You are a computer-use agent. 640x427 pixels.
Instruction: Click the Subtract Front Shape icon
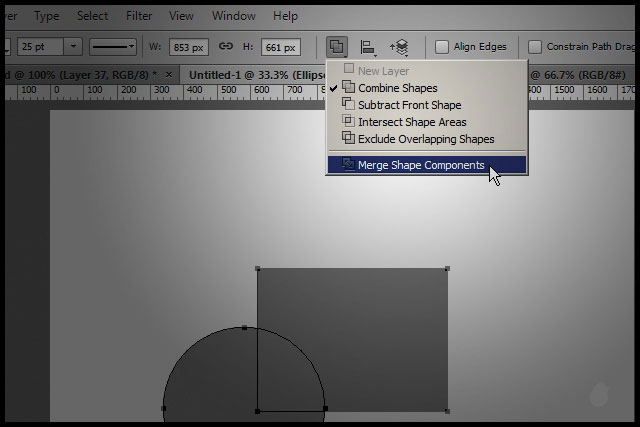point(348,105)
